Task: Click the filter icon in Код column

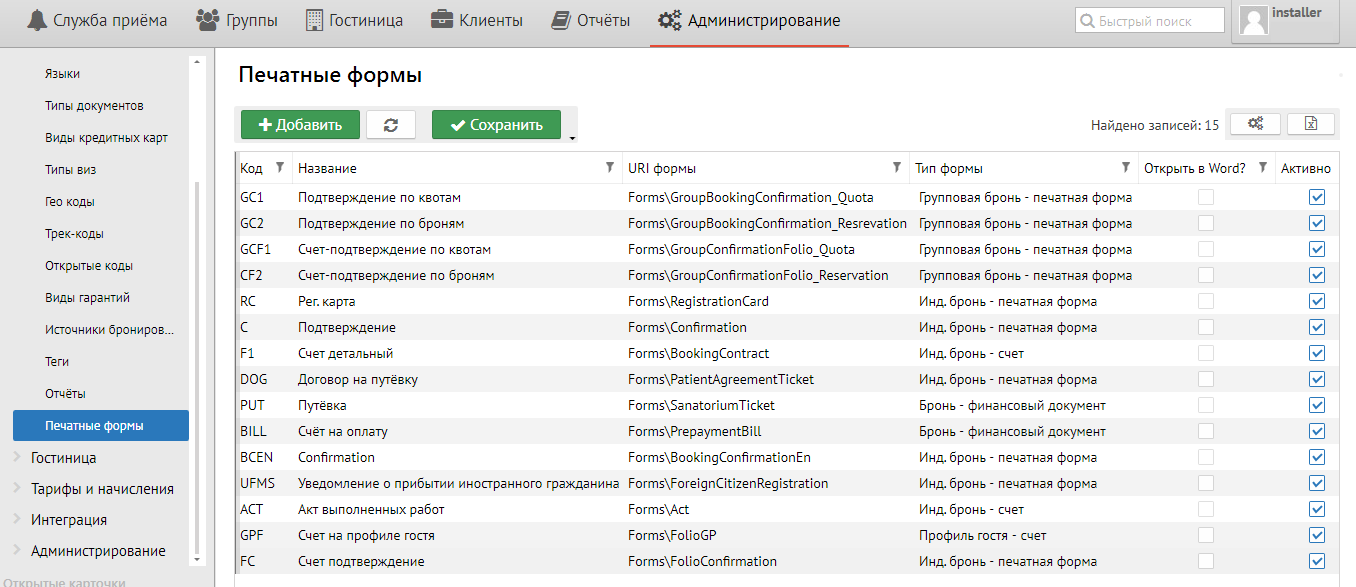Action: tap(280, 167)
